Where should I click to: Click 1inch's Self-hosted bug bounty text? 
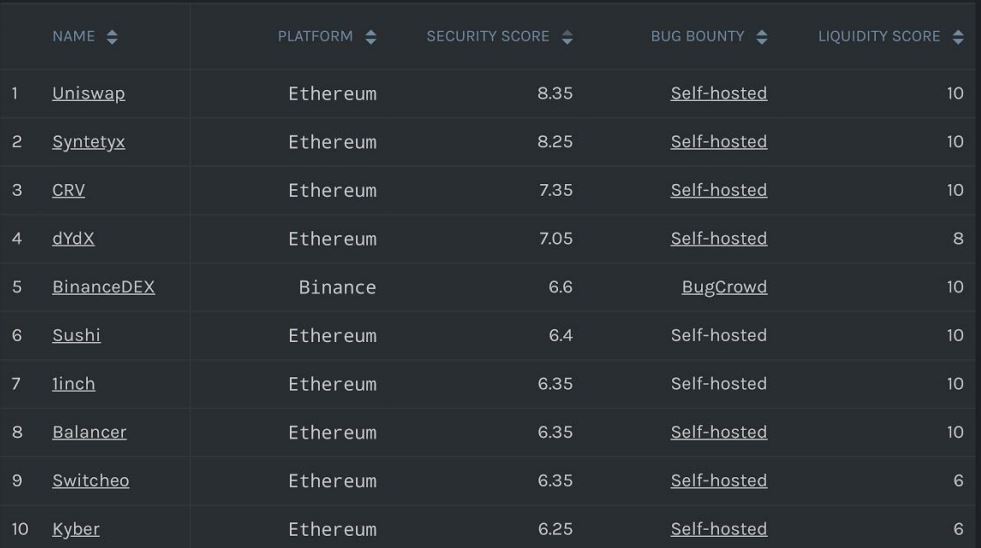[x=719, y=383]
